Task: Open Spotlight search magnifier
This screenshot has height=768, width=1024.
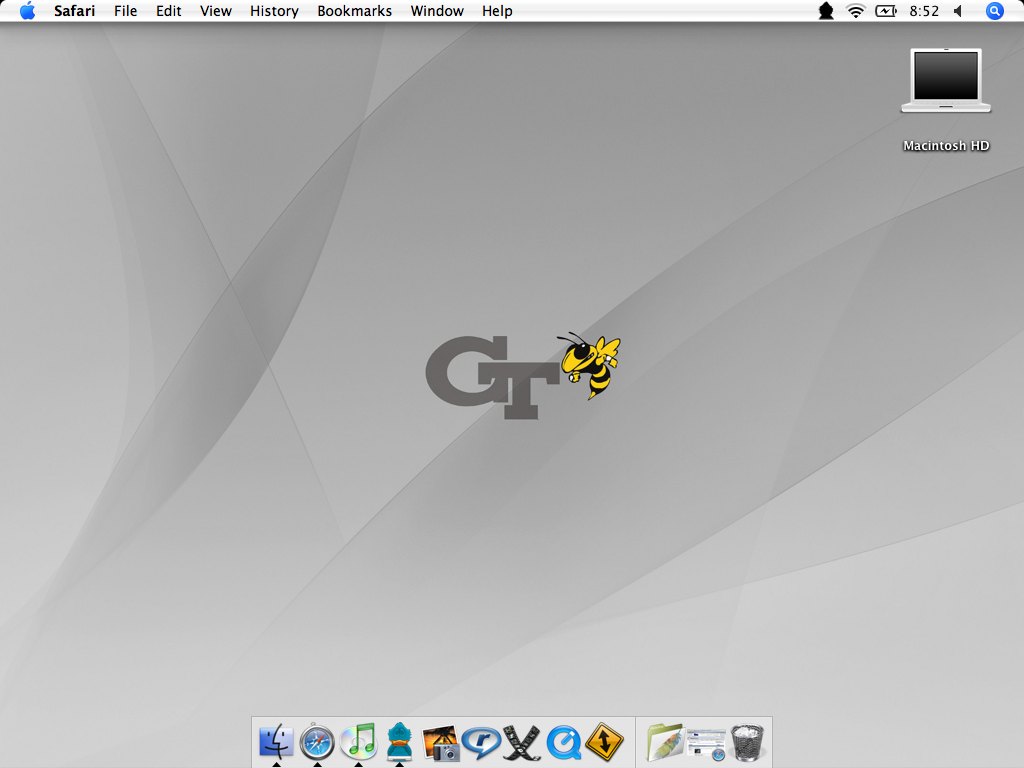Action: [995, 11]
